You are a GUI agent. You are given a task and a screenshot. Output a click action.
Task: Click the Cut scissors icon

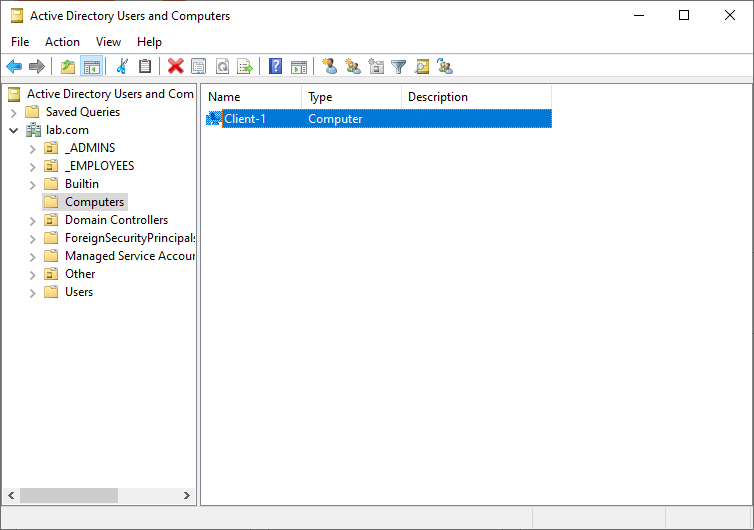[122, 66]
